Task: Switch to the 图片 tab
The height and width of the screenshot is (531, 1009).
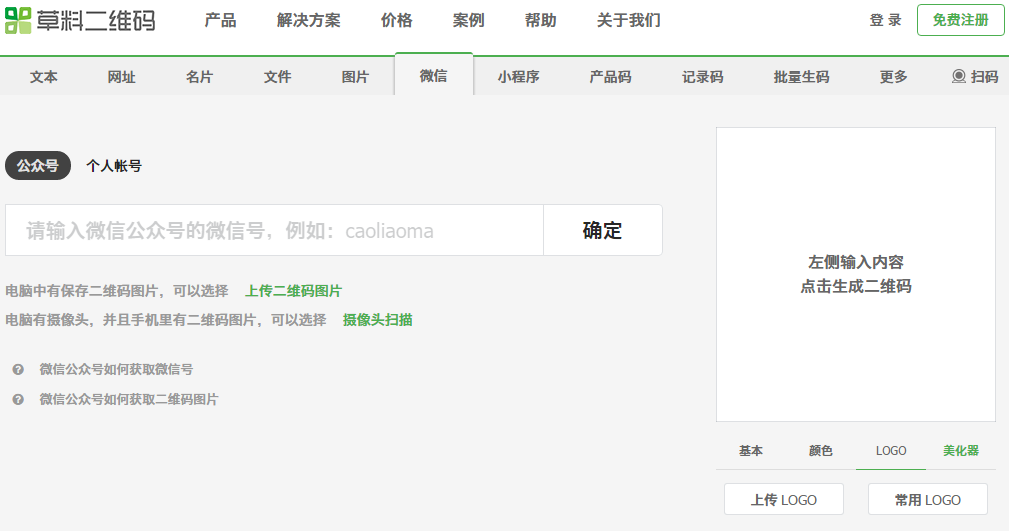Action: pyautogui.click(x=355, y=77)
